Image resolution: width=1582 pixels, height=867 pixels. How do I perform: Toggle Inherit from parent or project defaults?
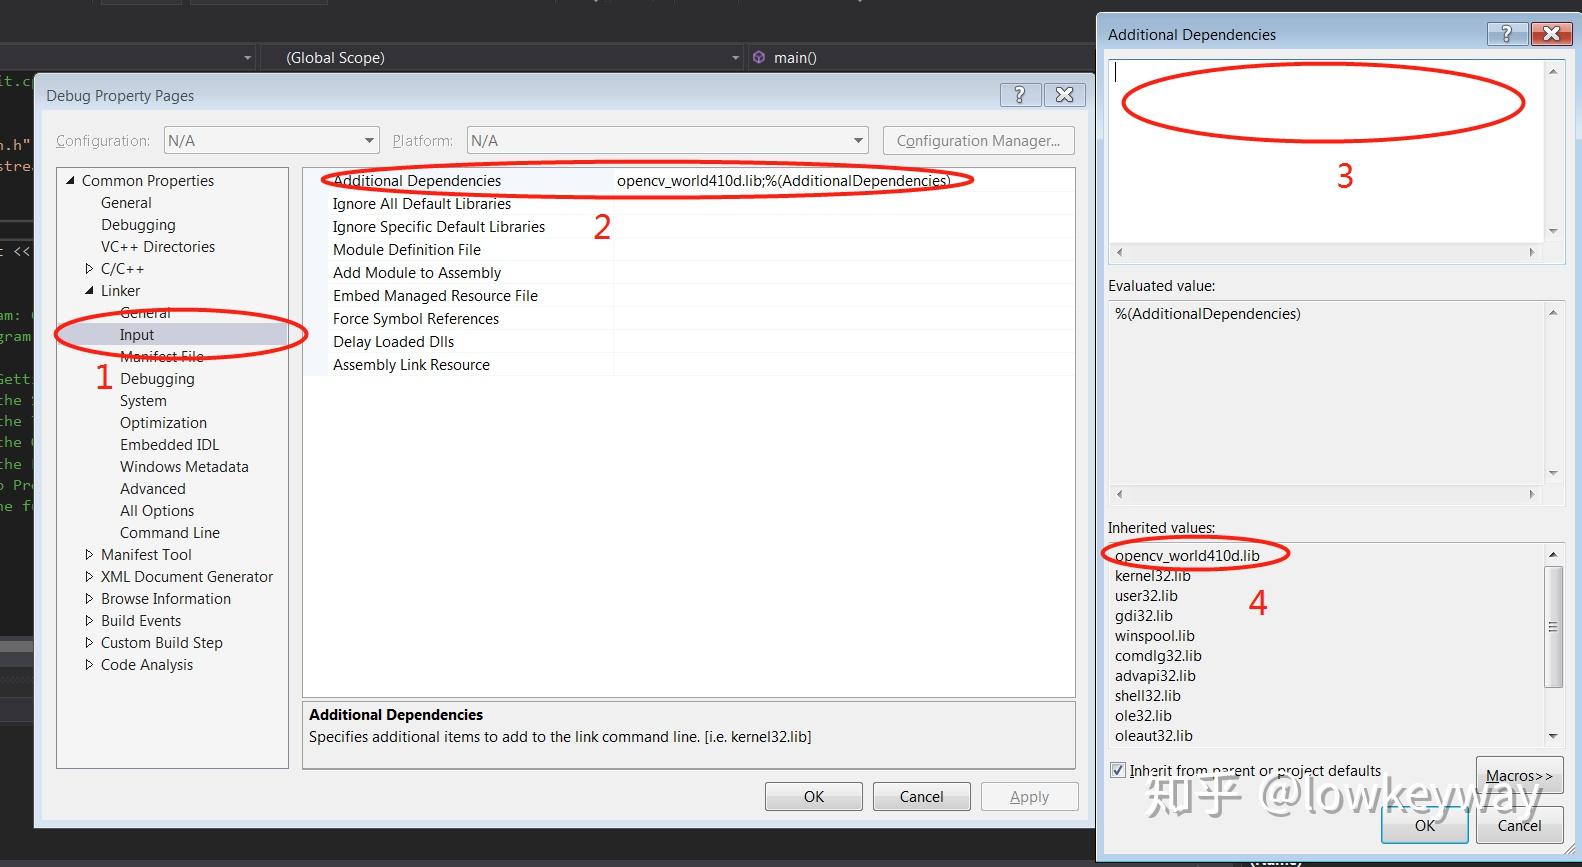(1118, 770)
